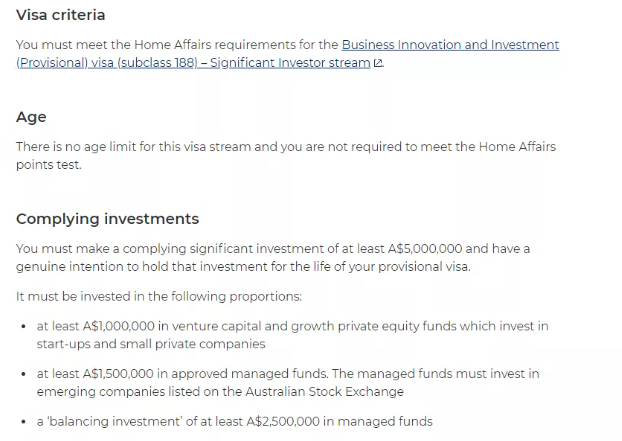The image size is (622, 441).
Task: Click the bullet dot before balancing investment item
Action: point(23,422)
